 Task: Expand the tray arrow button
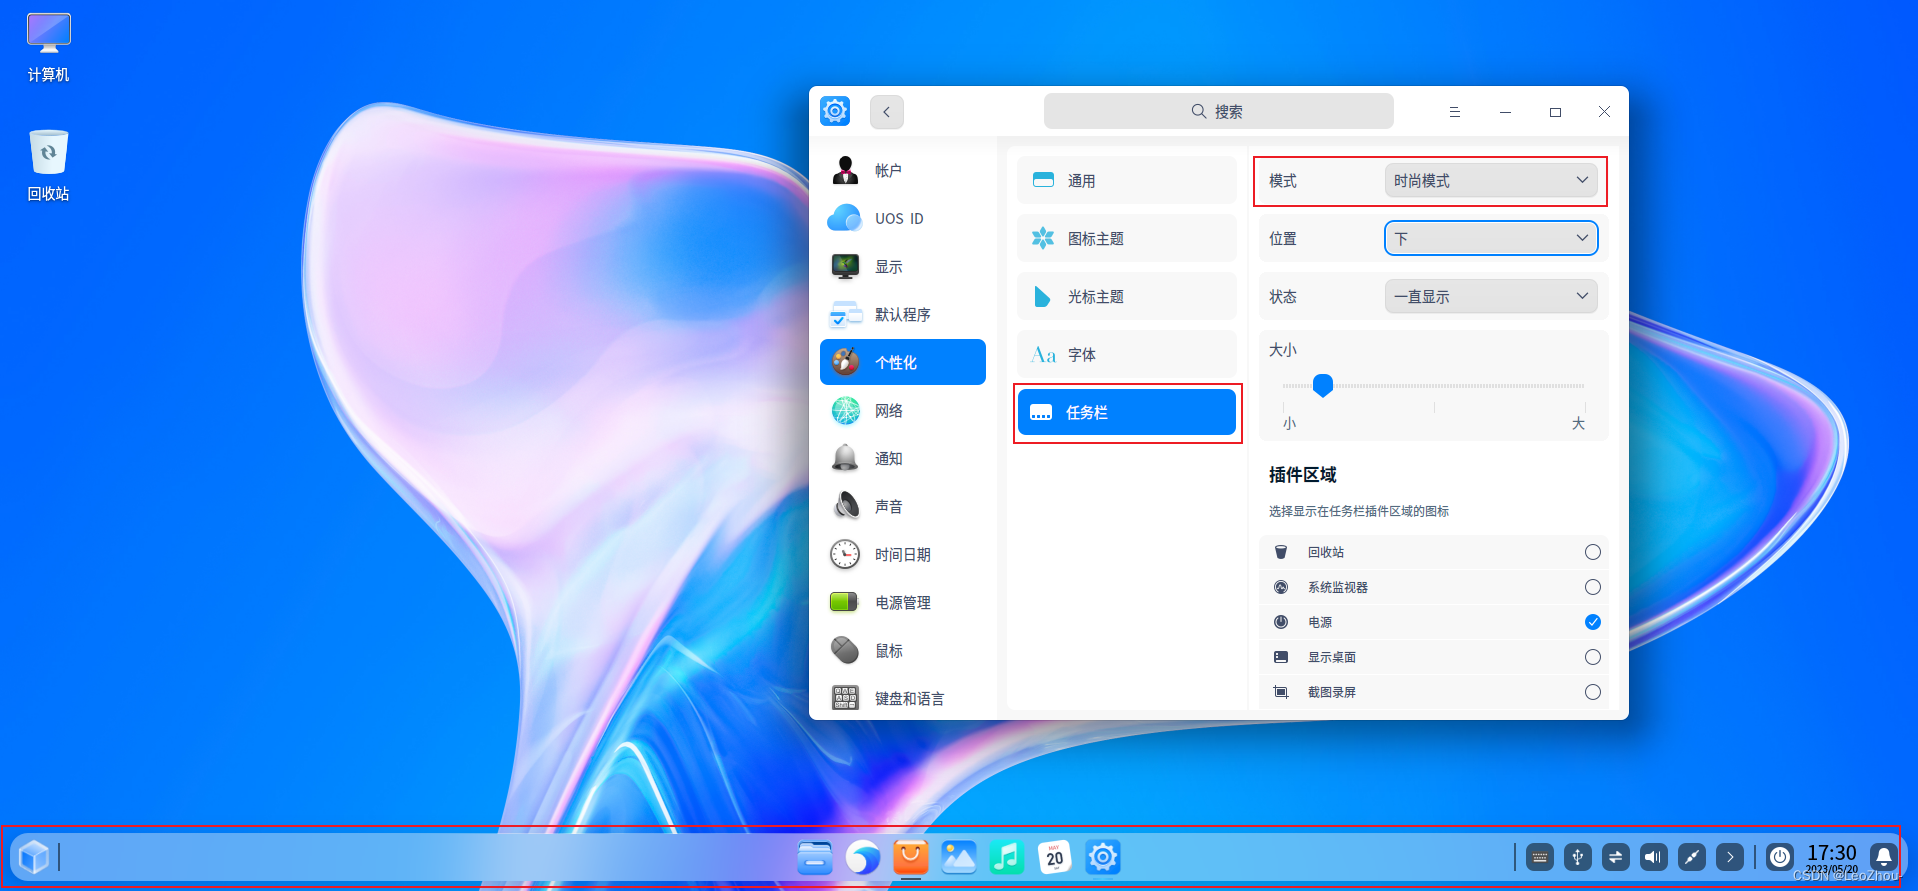[x=1730, y=857]
